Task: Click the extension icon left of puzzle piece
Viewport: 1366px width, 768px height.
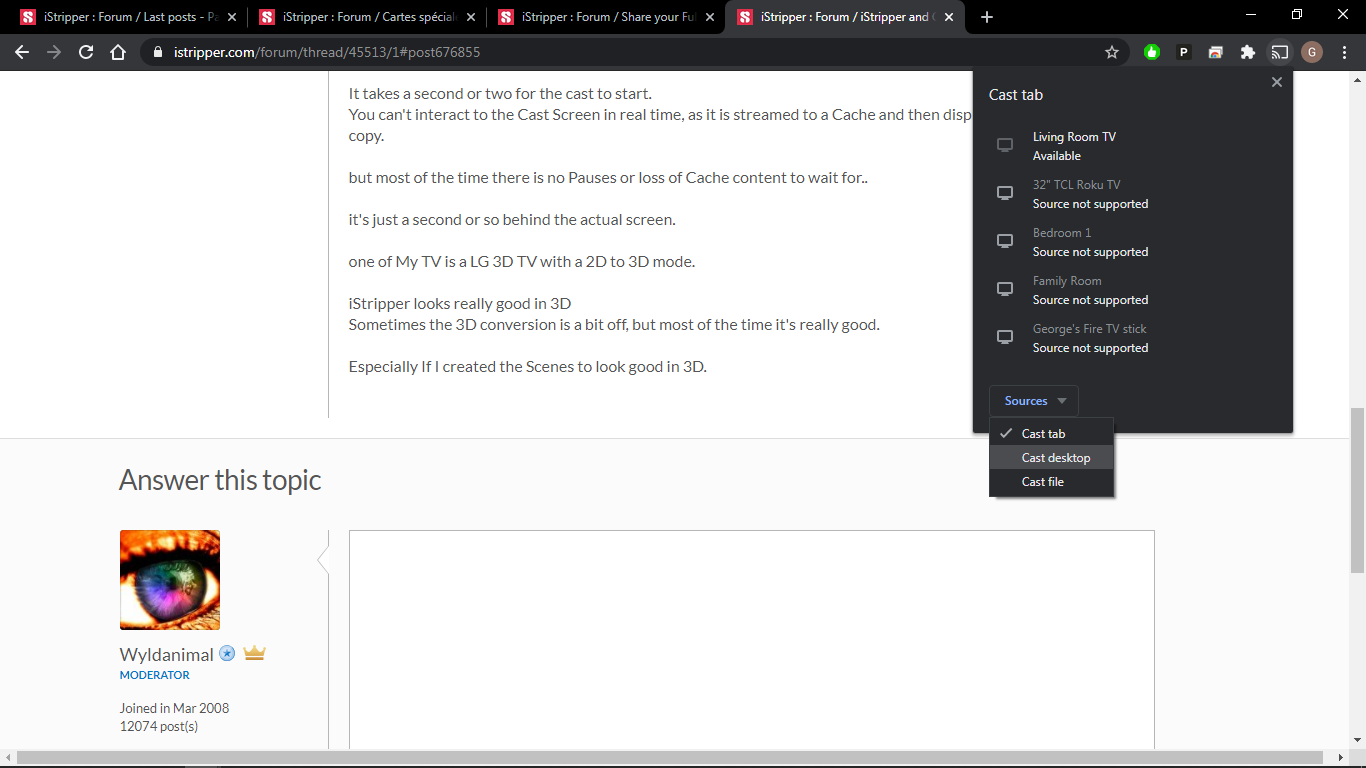Action: click(x=1216, y=52)
